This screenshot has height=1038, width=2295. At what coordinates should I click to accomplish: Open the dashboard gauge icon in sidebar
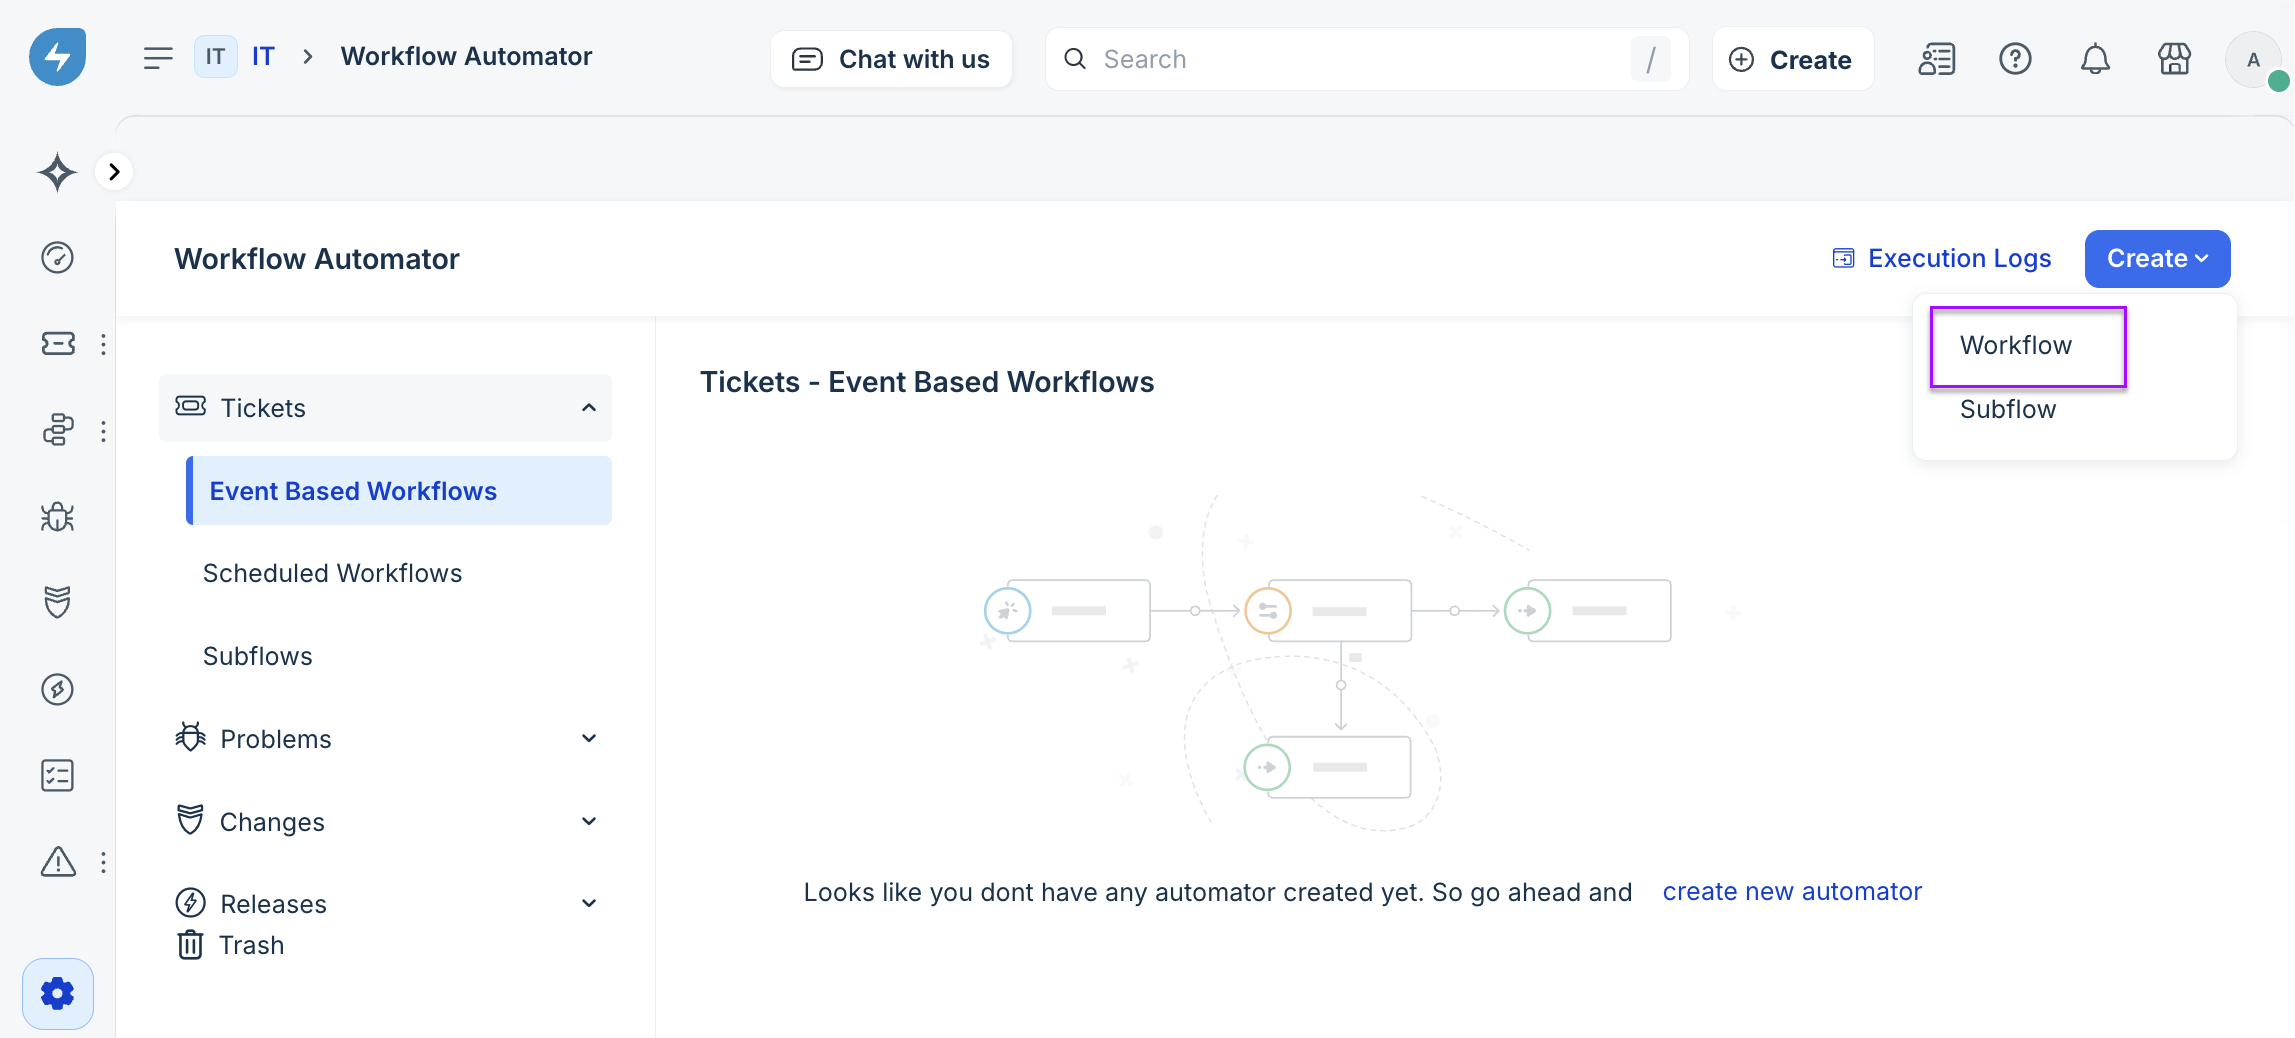pos(58,258)
